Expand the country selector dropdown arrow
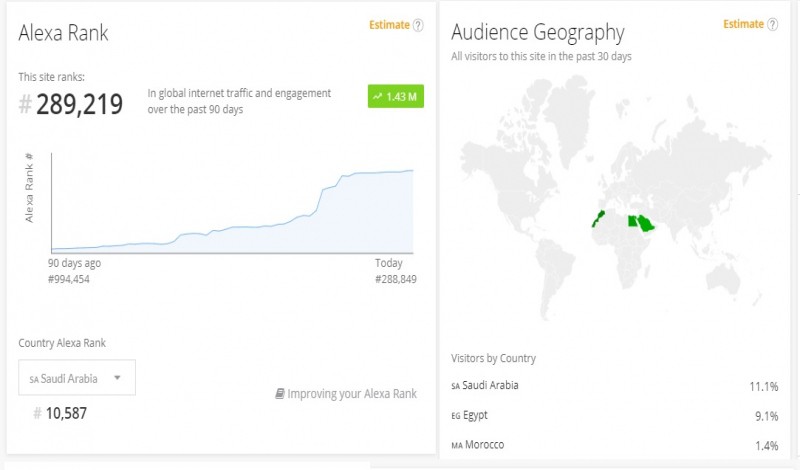 pos(117,378)
